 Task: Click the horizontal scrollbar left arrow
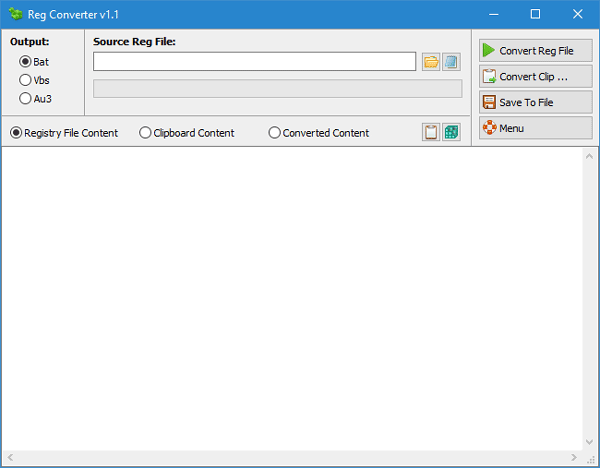(10, 457)
